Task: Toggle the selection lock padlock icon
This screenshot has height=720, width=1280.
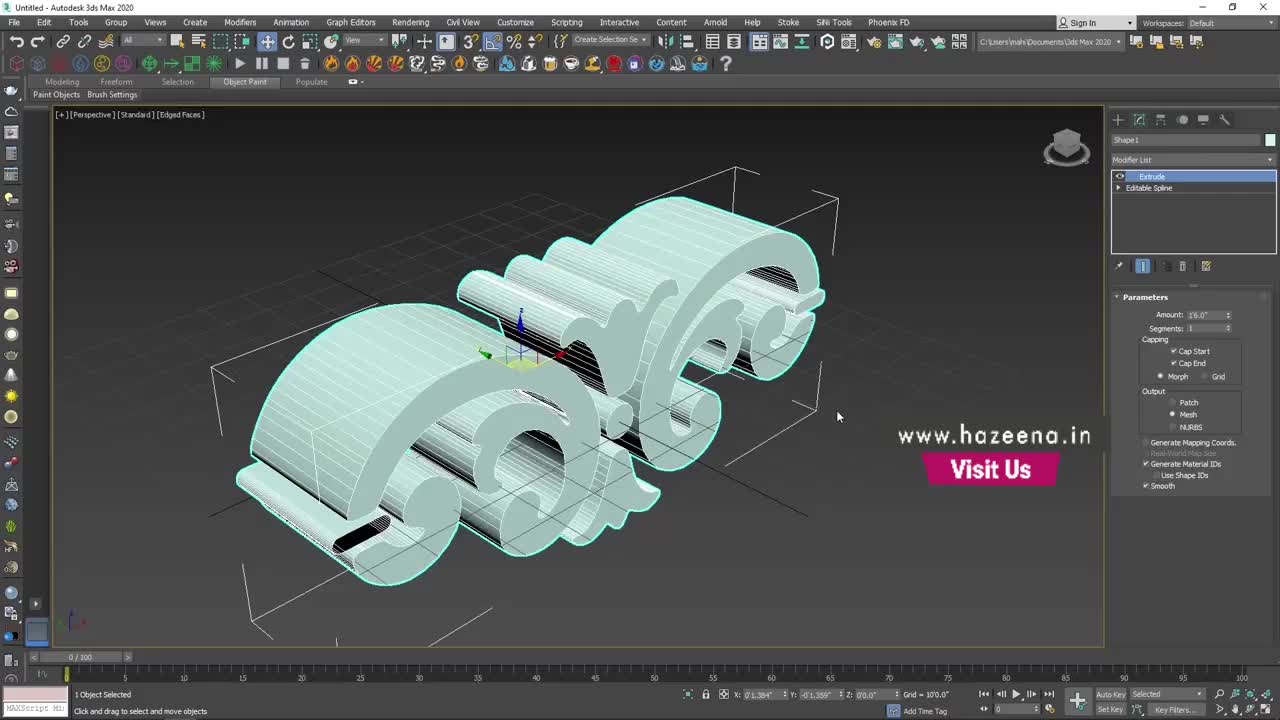Action: coord(706,694)
